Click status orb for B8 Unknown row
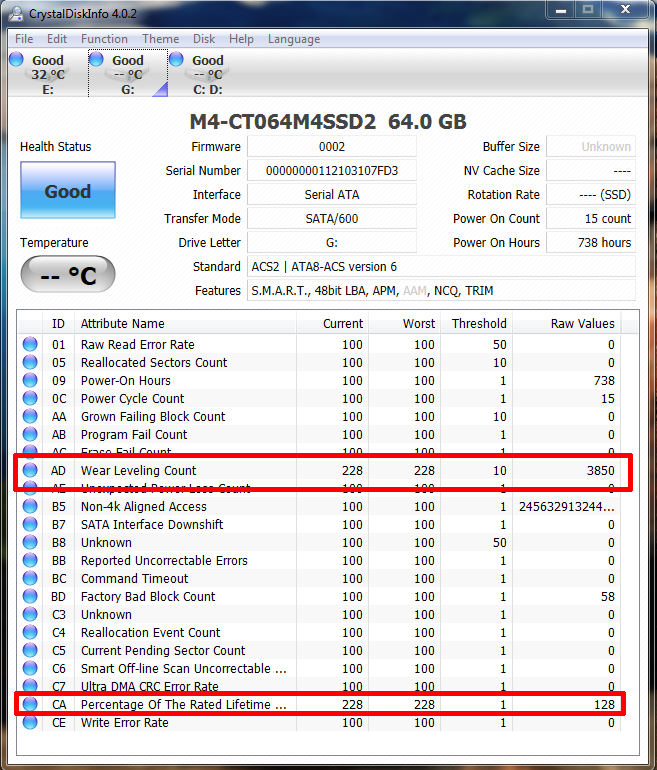 30,543
